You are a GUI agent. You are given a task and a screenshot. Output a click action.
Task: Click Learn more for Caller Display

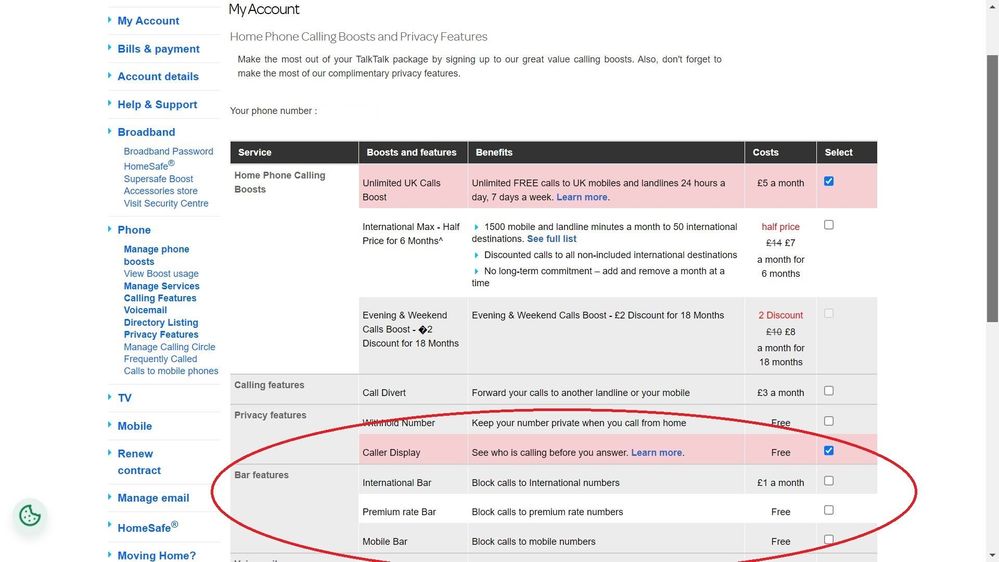pyautogui.click(x=656, y=452)
